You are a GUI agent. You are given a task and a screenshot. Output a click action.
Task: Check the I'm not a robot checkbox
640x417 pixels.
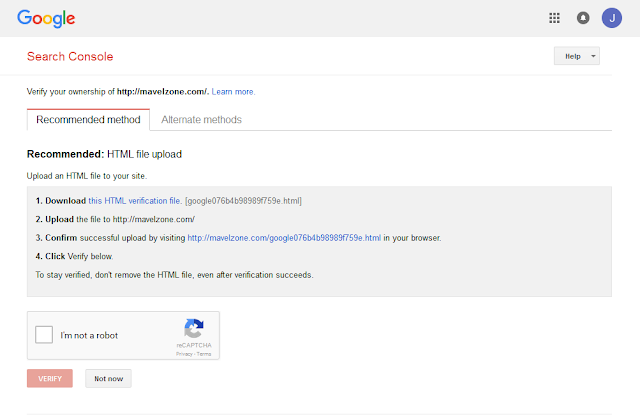44,335
